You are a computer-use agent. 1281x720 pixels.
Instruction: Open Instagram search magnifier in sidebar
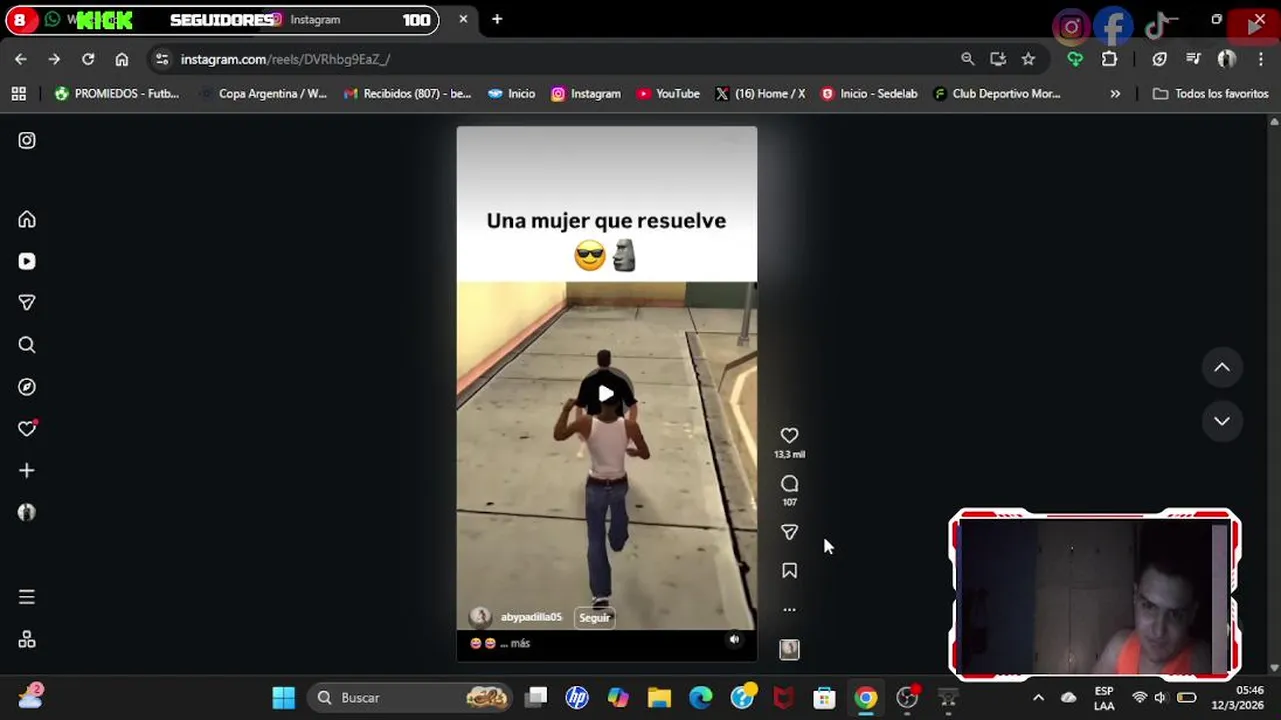click(x=27, y=345)
